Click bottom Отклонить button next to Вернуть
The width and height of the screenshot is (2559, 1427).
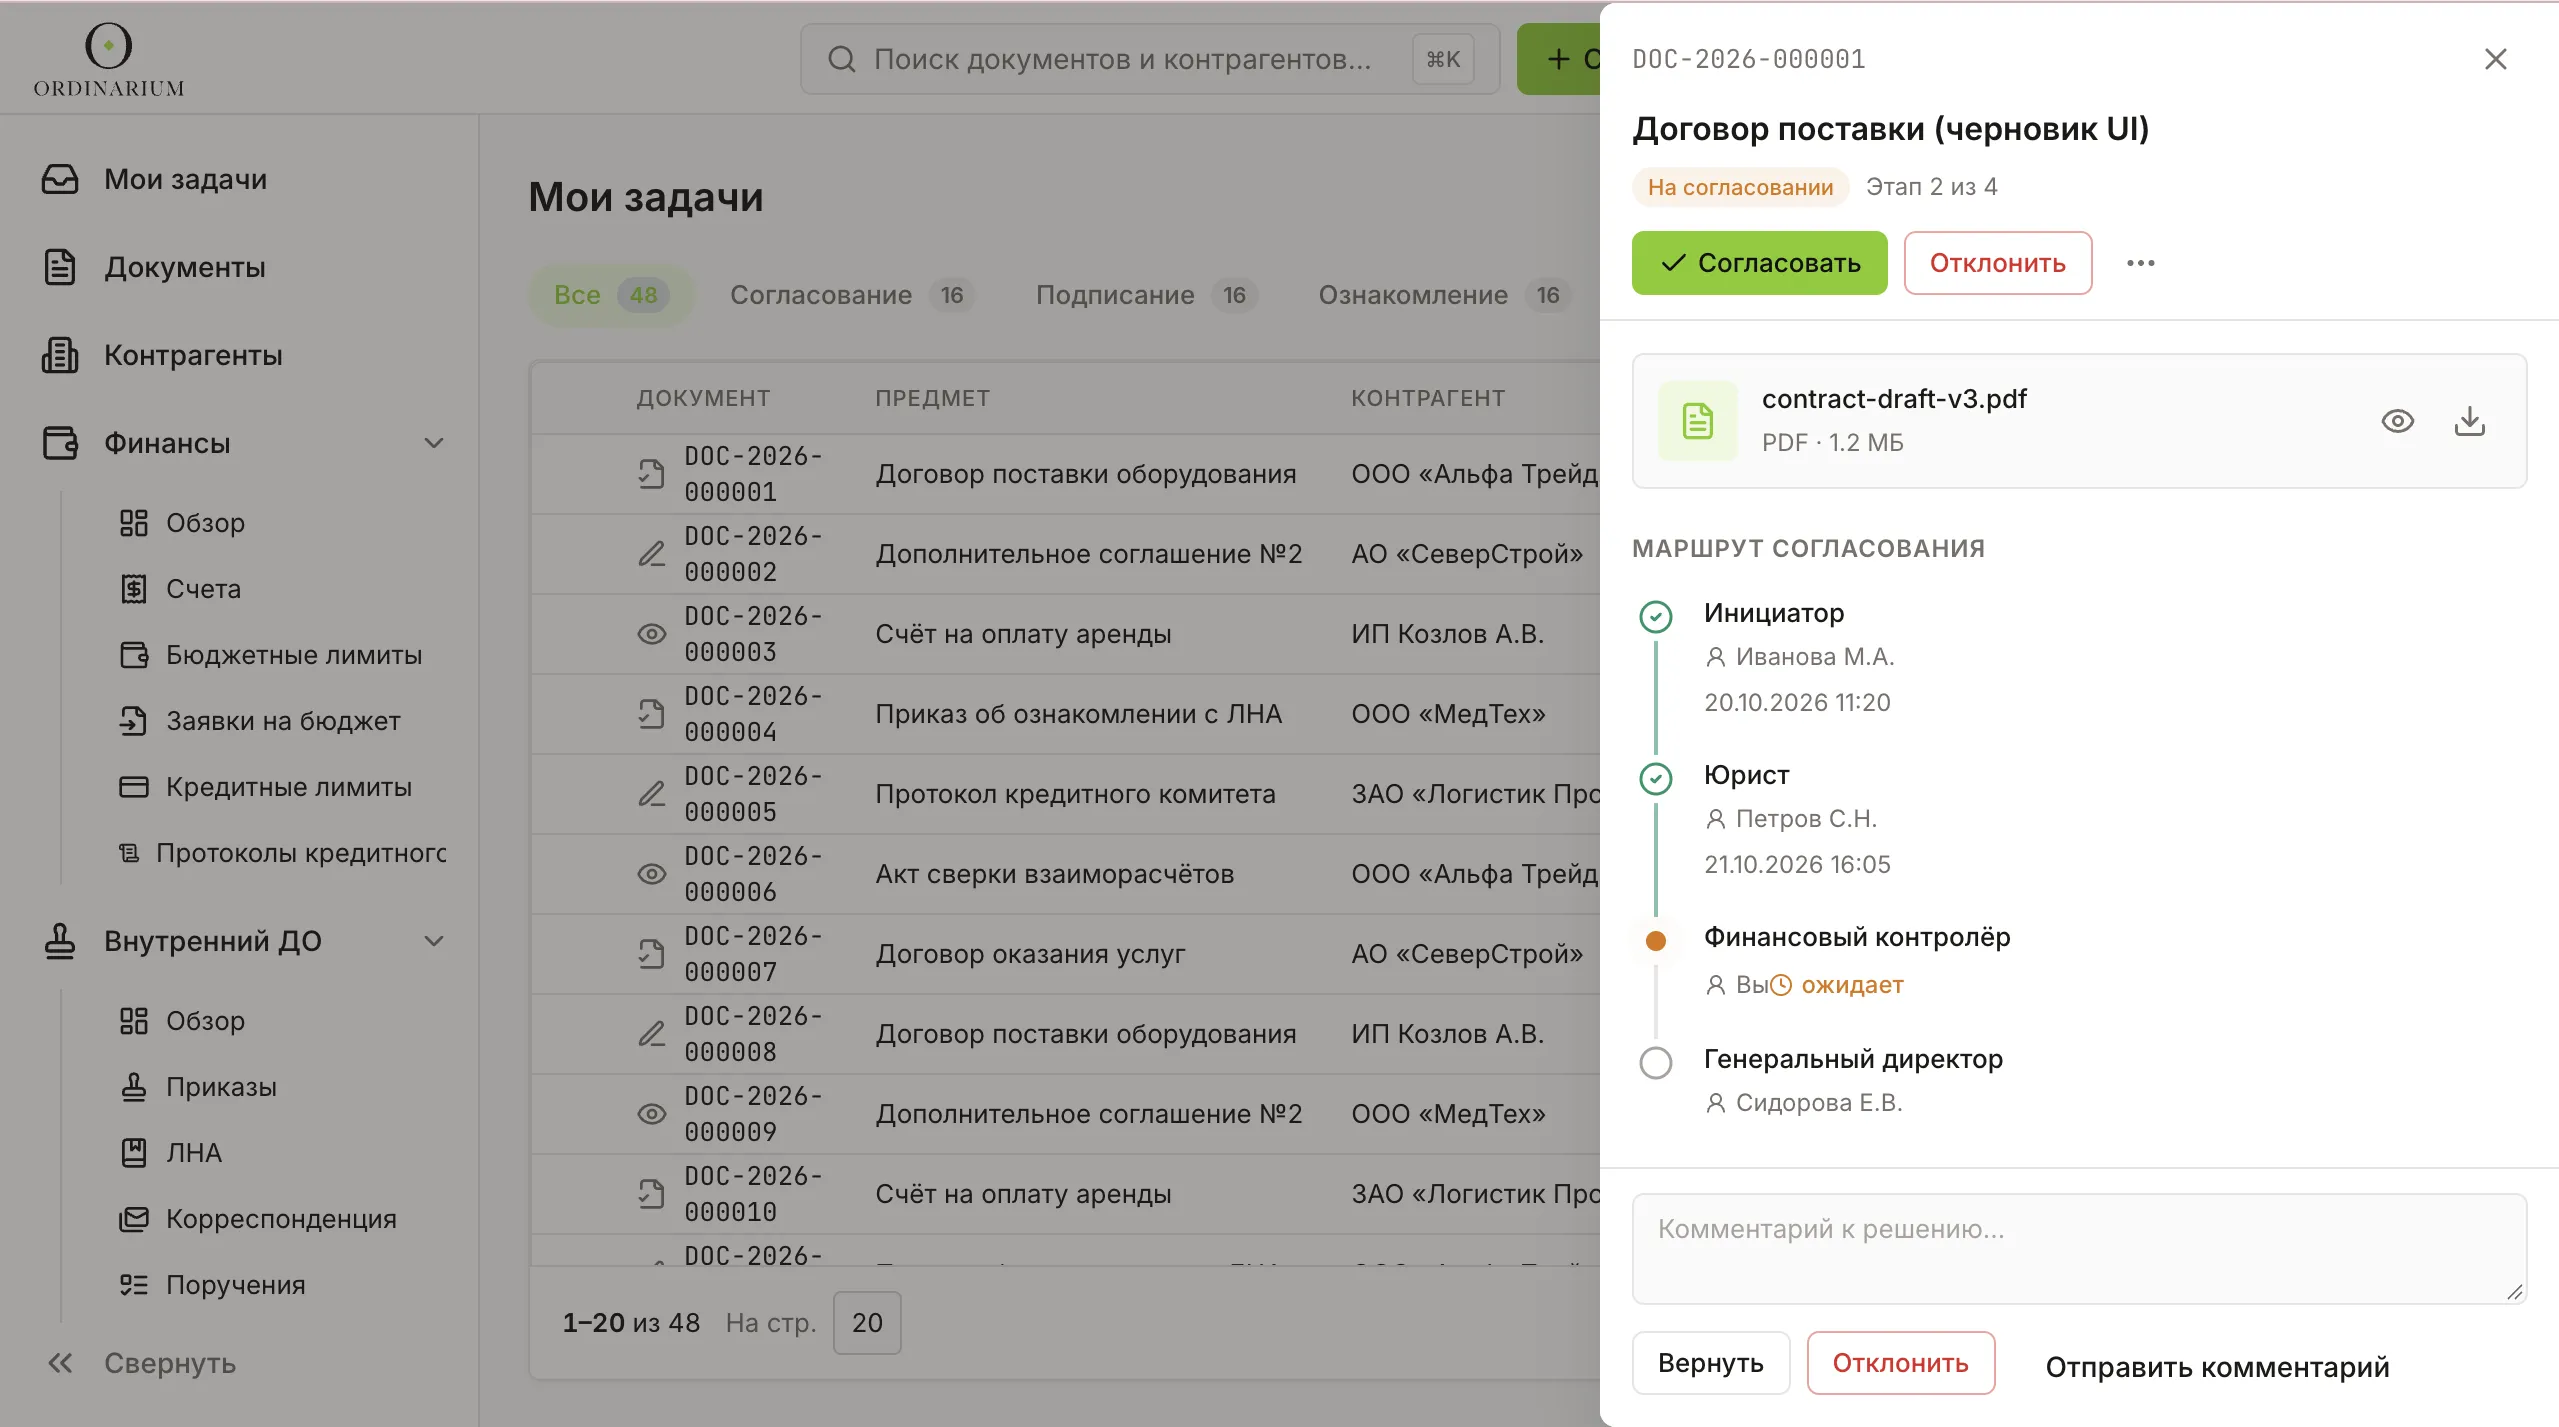1900,1363
